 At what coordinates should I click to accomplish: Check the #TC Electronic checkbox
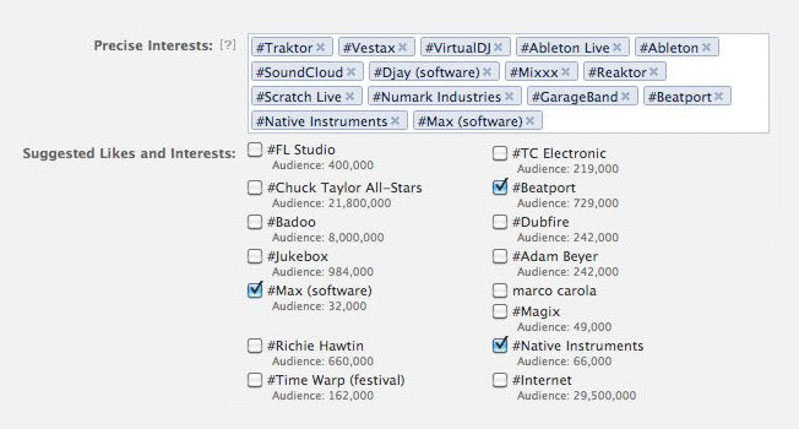pos(500,153)
